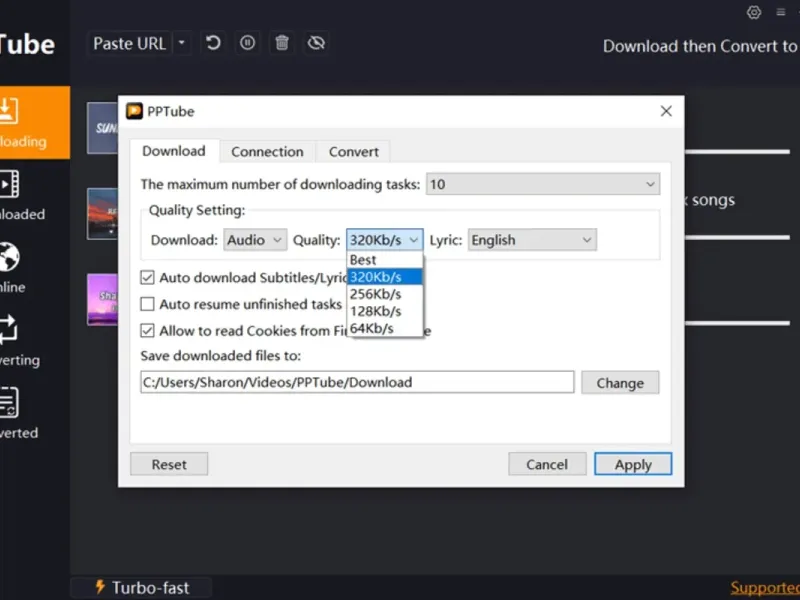Click the Apply button
Viewport: 800px width, 600px height.
[633, 464]
